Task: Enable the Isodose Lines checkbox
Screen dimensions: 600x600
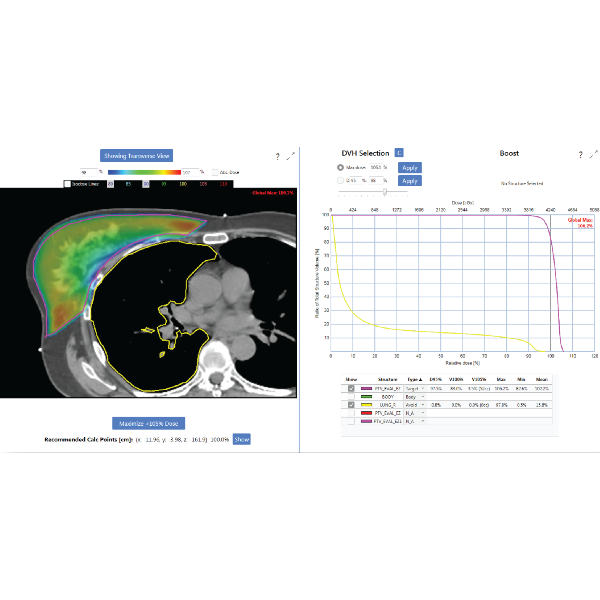Action: tap(68, 184)
